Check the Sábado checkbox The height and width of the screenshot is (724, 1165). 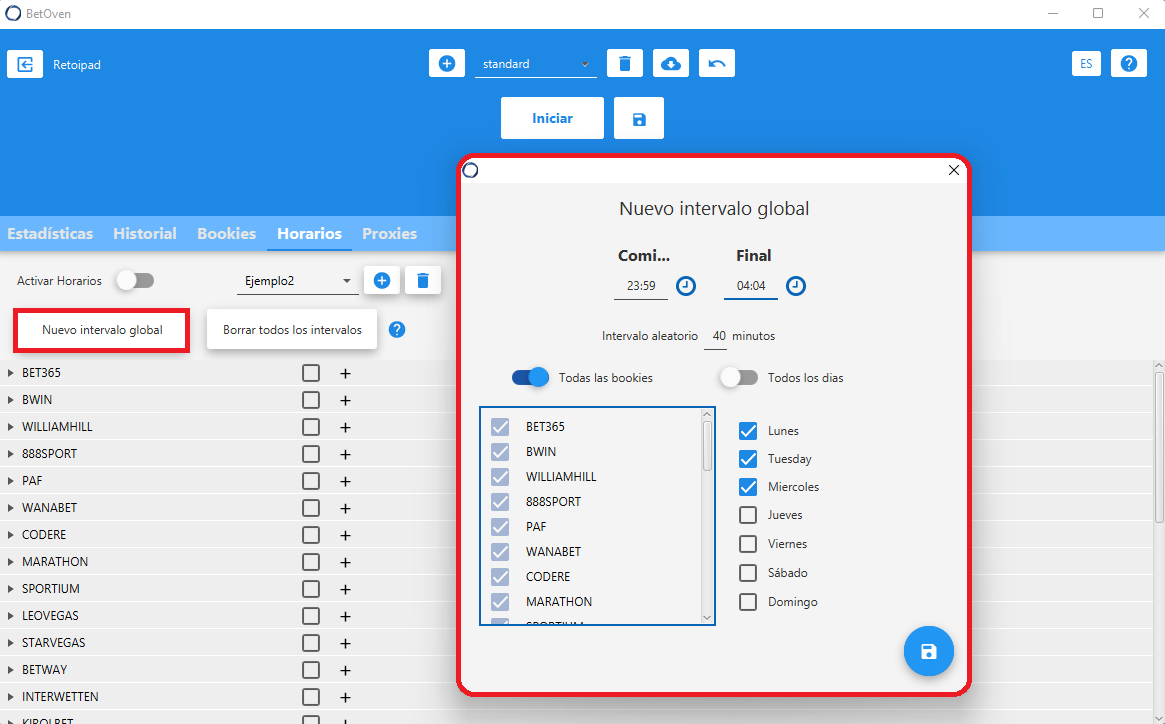747,572
